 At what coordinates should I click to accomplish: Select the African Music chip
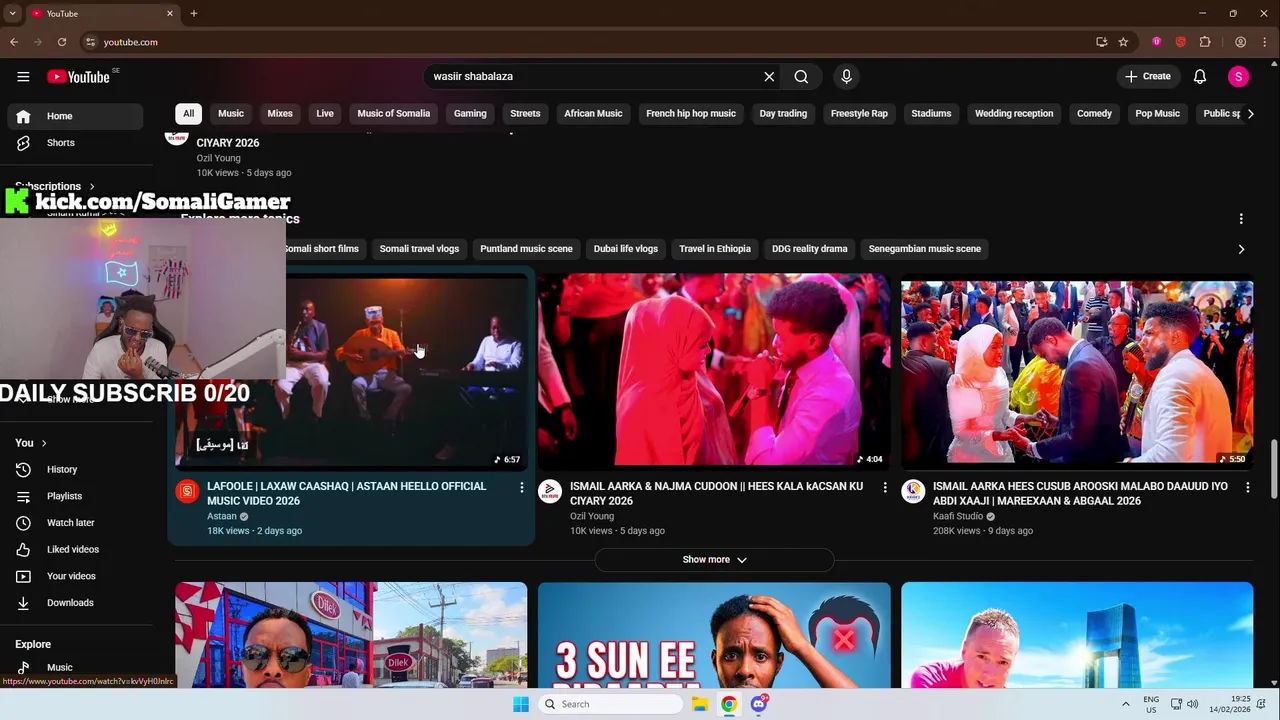(x=593, y=114)
